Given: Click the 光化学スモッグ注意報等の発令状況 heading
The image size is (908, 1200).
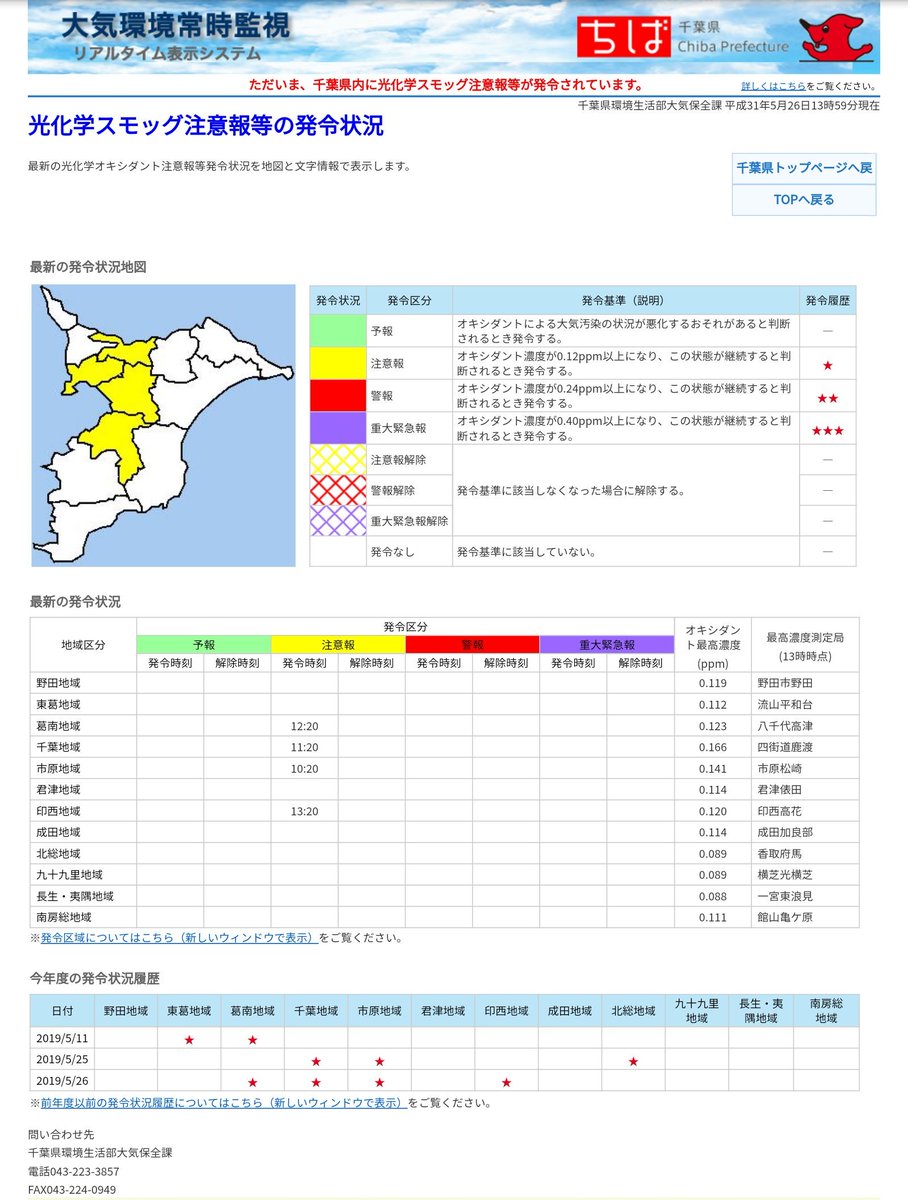Looking at the screenshot, I should point(206,125).
